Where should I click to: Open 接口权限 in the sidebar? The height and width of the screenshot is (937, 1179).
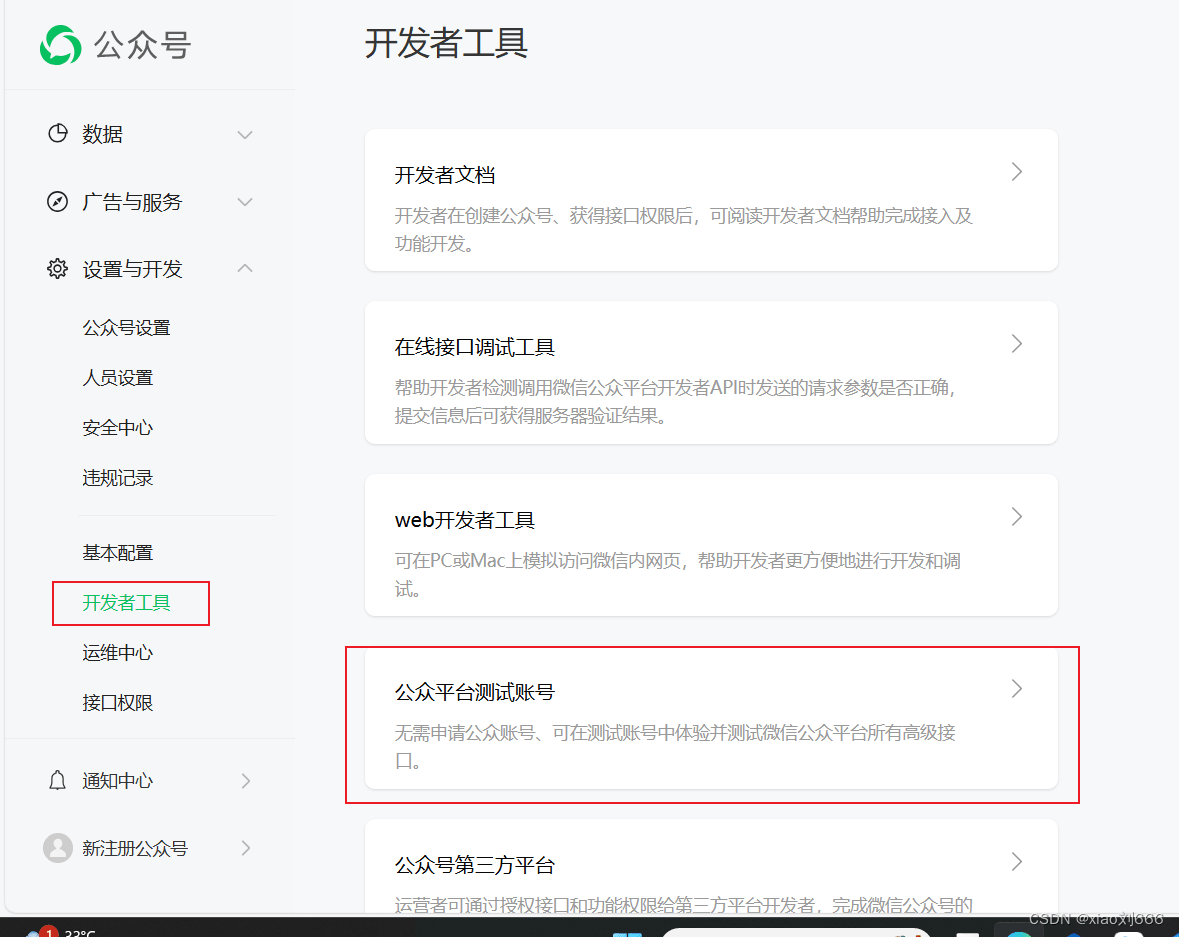118,703
